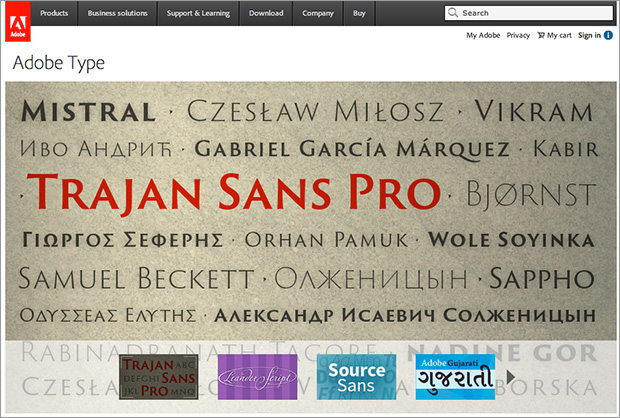Click the Samuel Beckett text

[136, 278]
